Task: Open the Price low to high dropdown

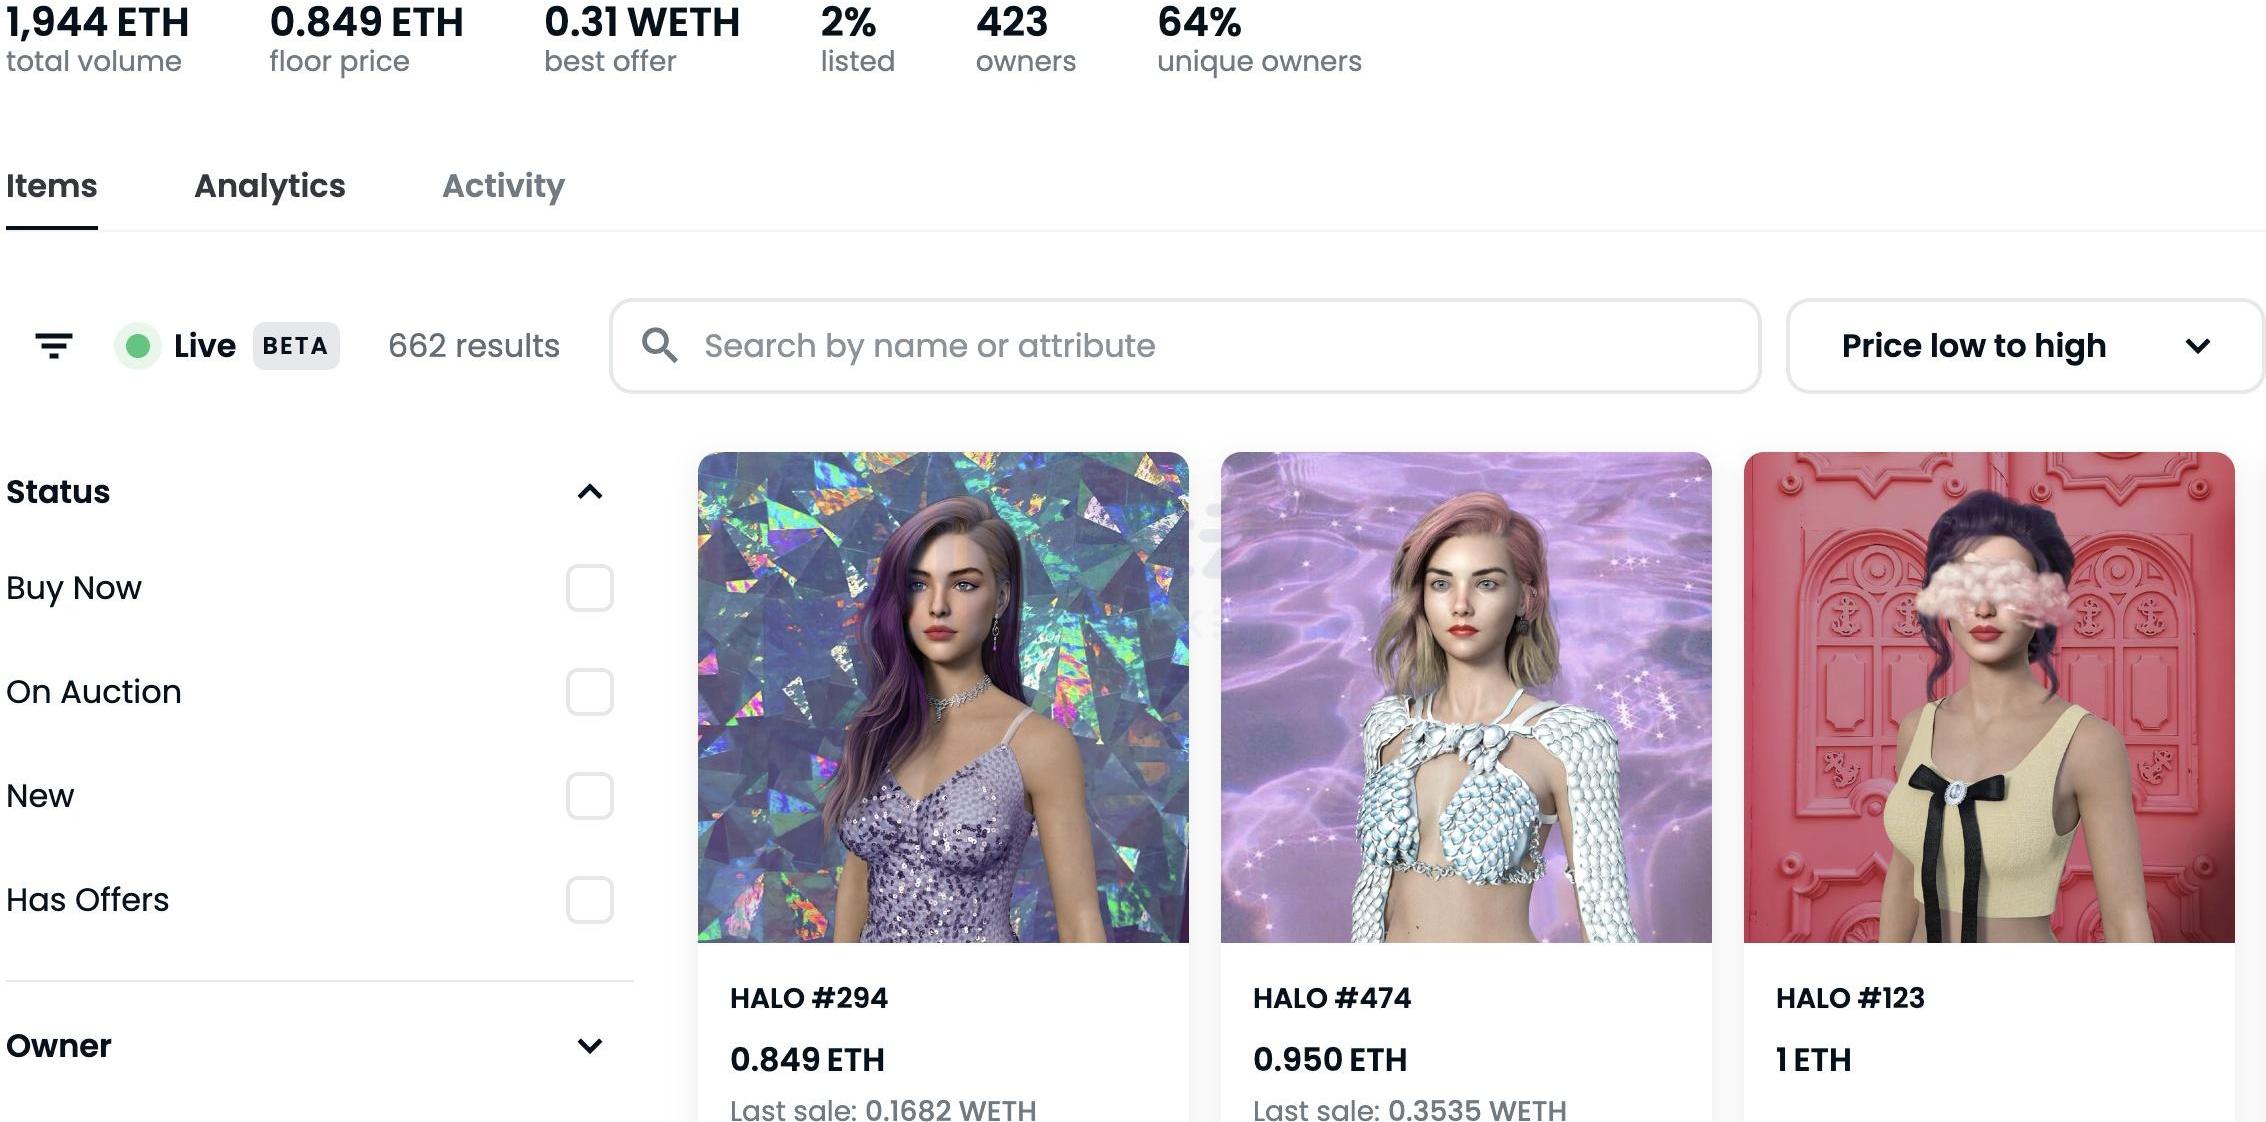Action: 2024,346
